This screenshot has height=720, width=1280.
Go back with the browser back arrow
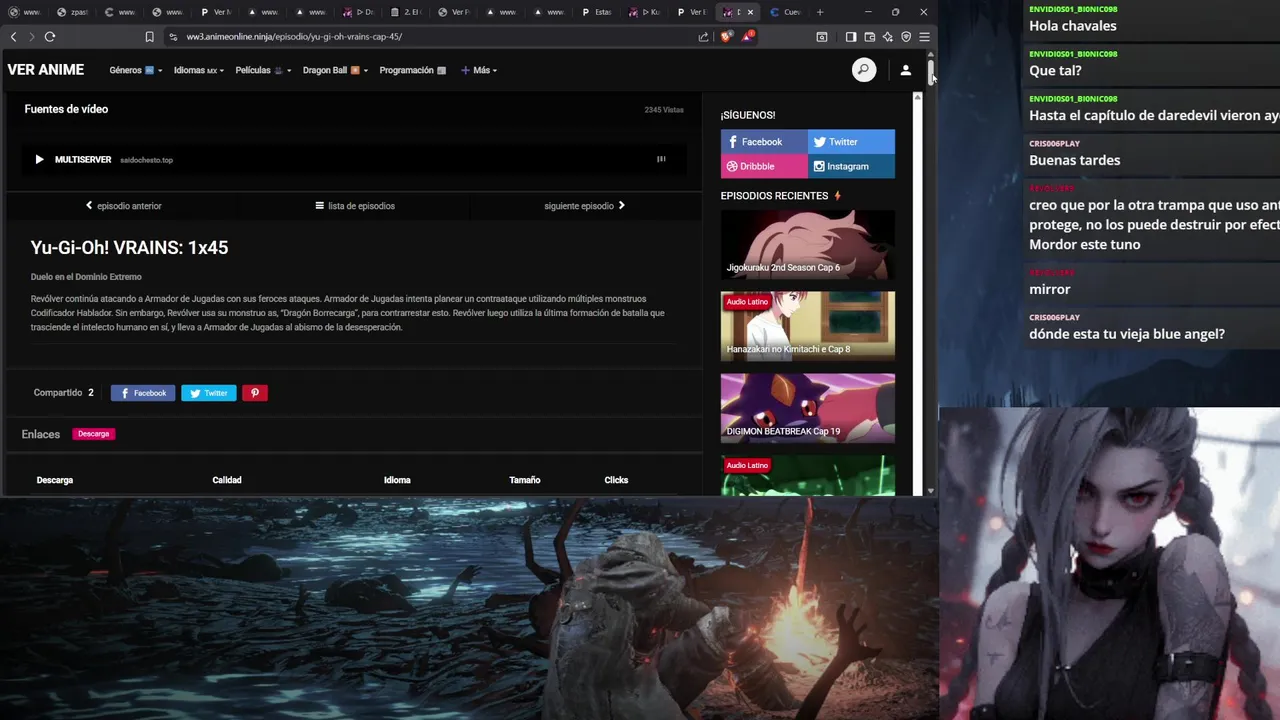pos(13,37)
